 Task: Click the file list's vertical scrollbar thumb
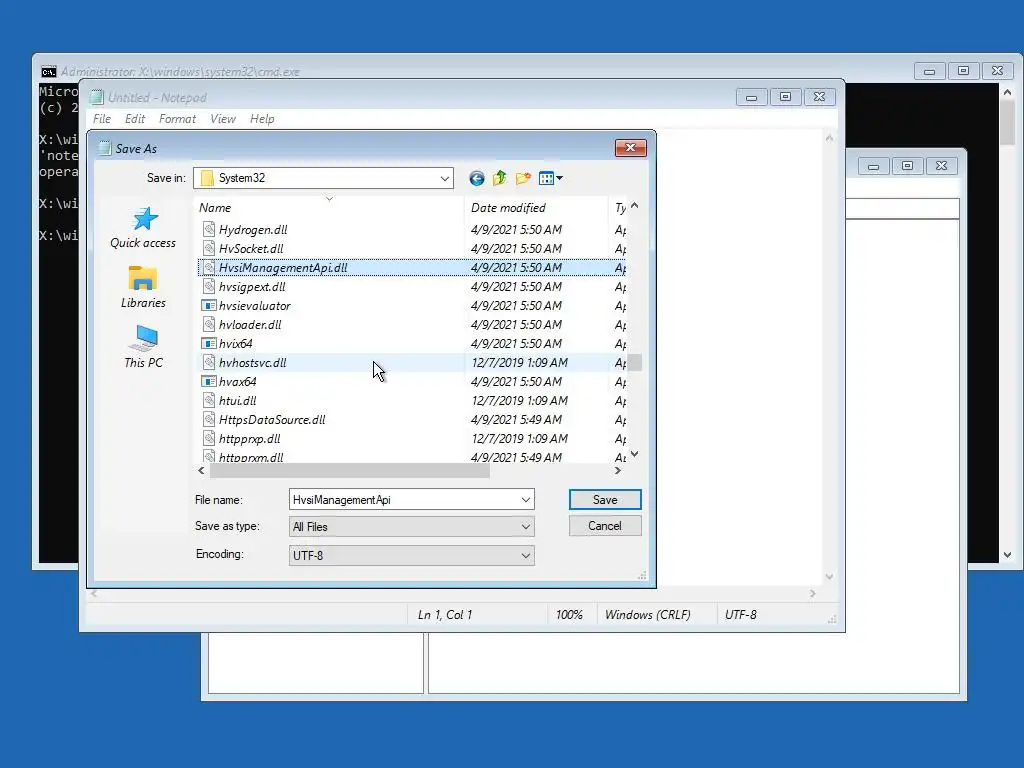coord(634,362)
